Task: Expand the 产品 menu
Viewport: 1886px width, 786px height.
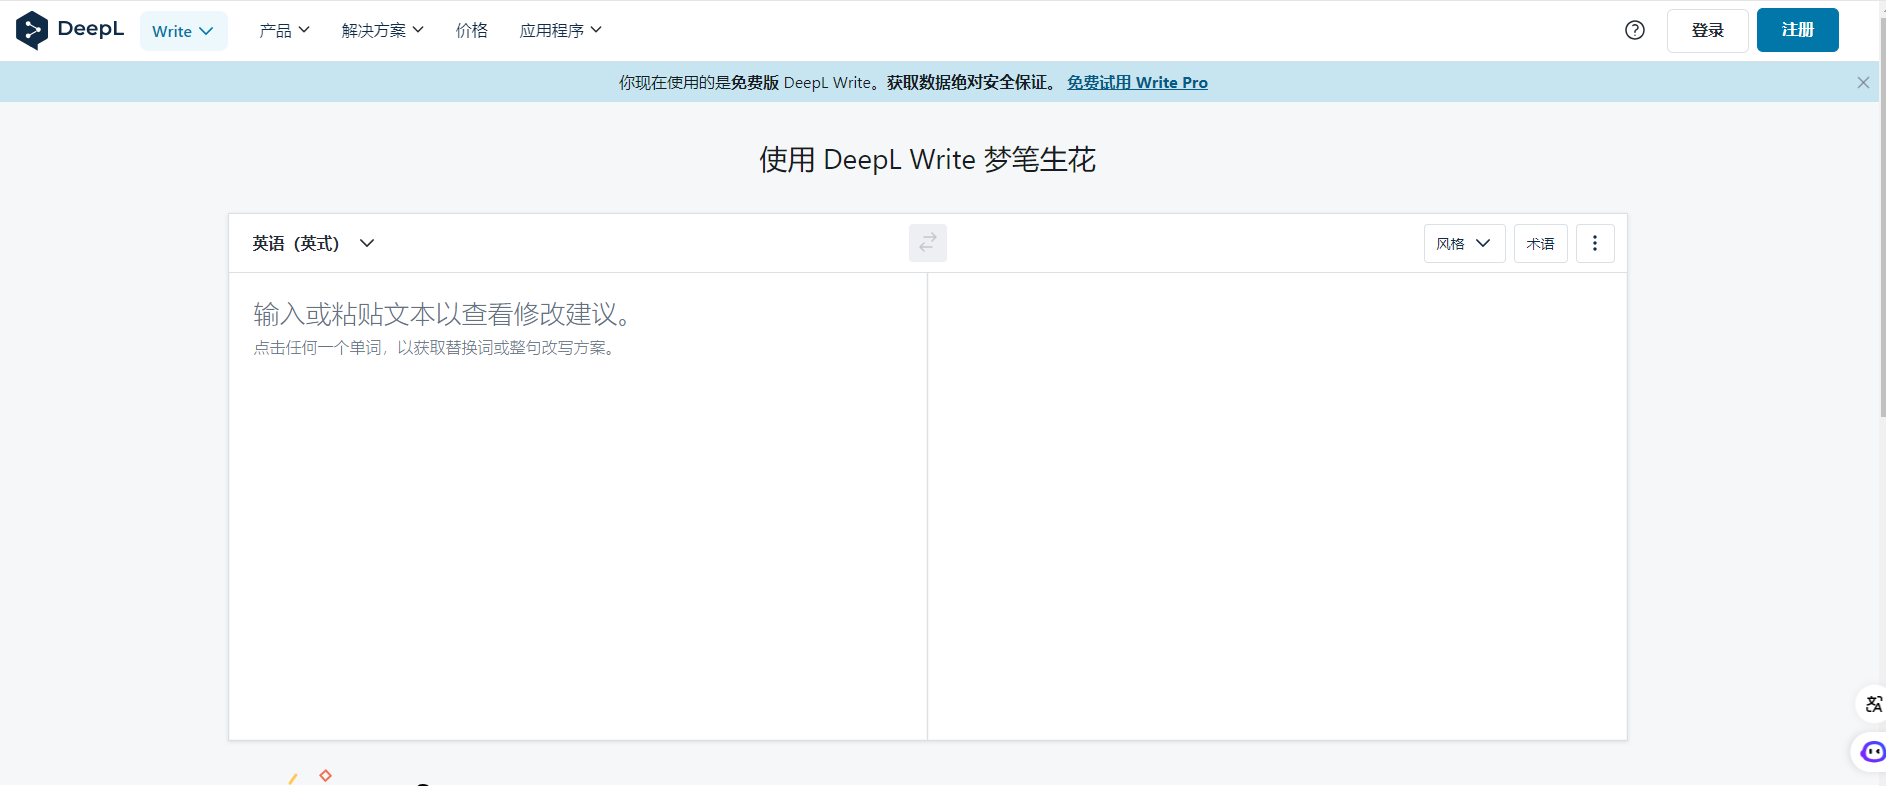Action: click(284, 31)
